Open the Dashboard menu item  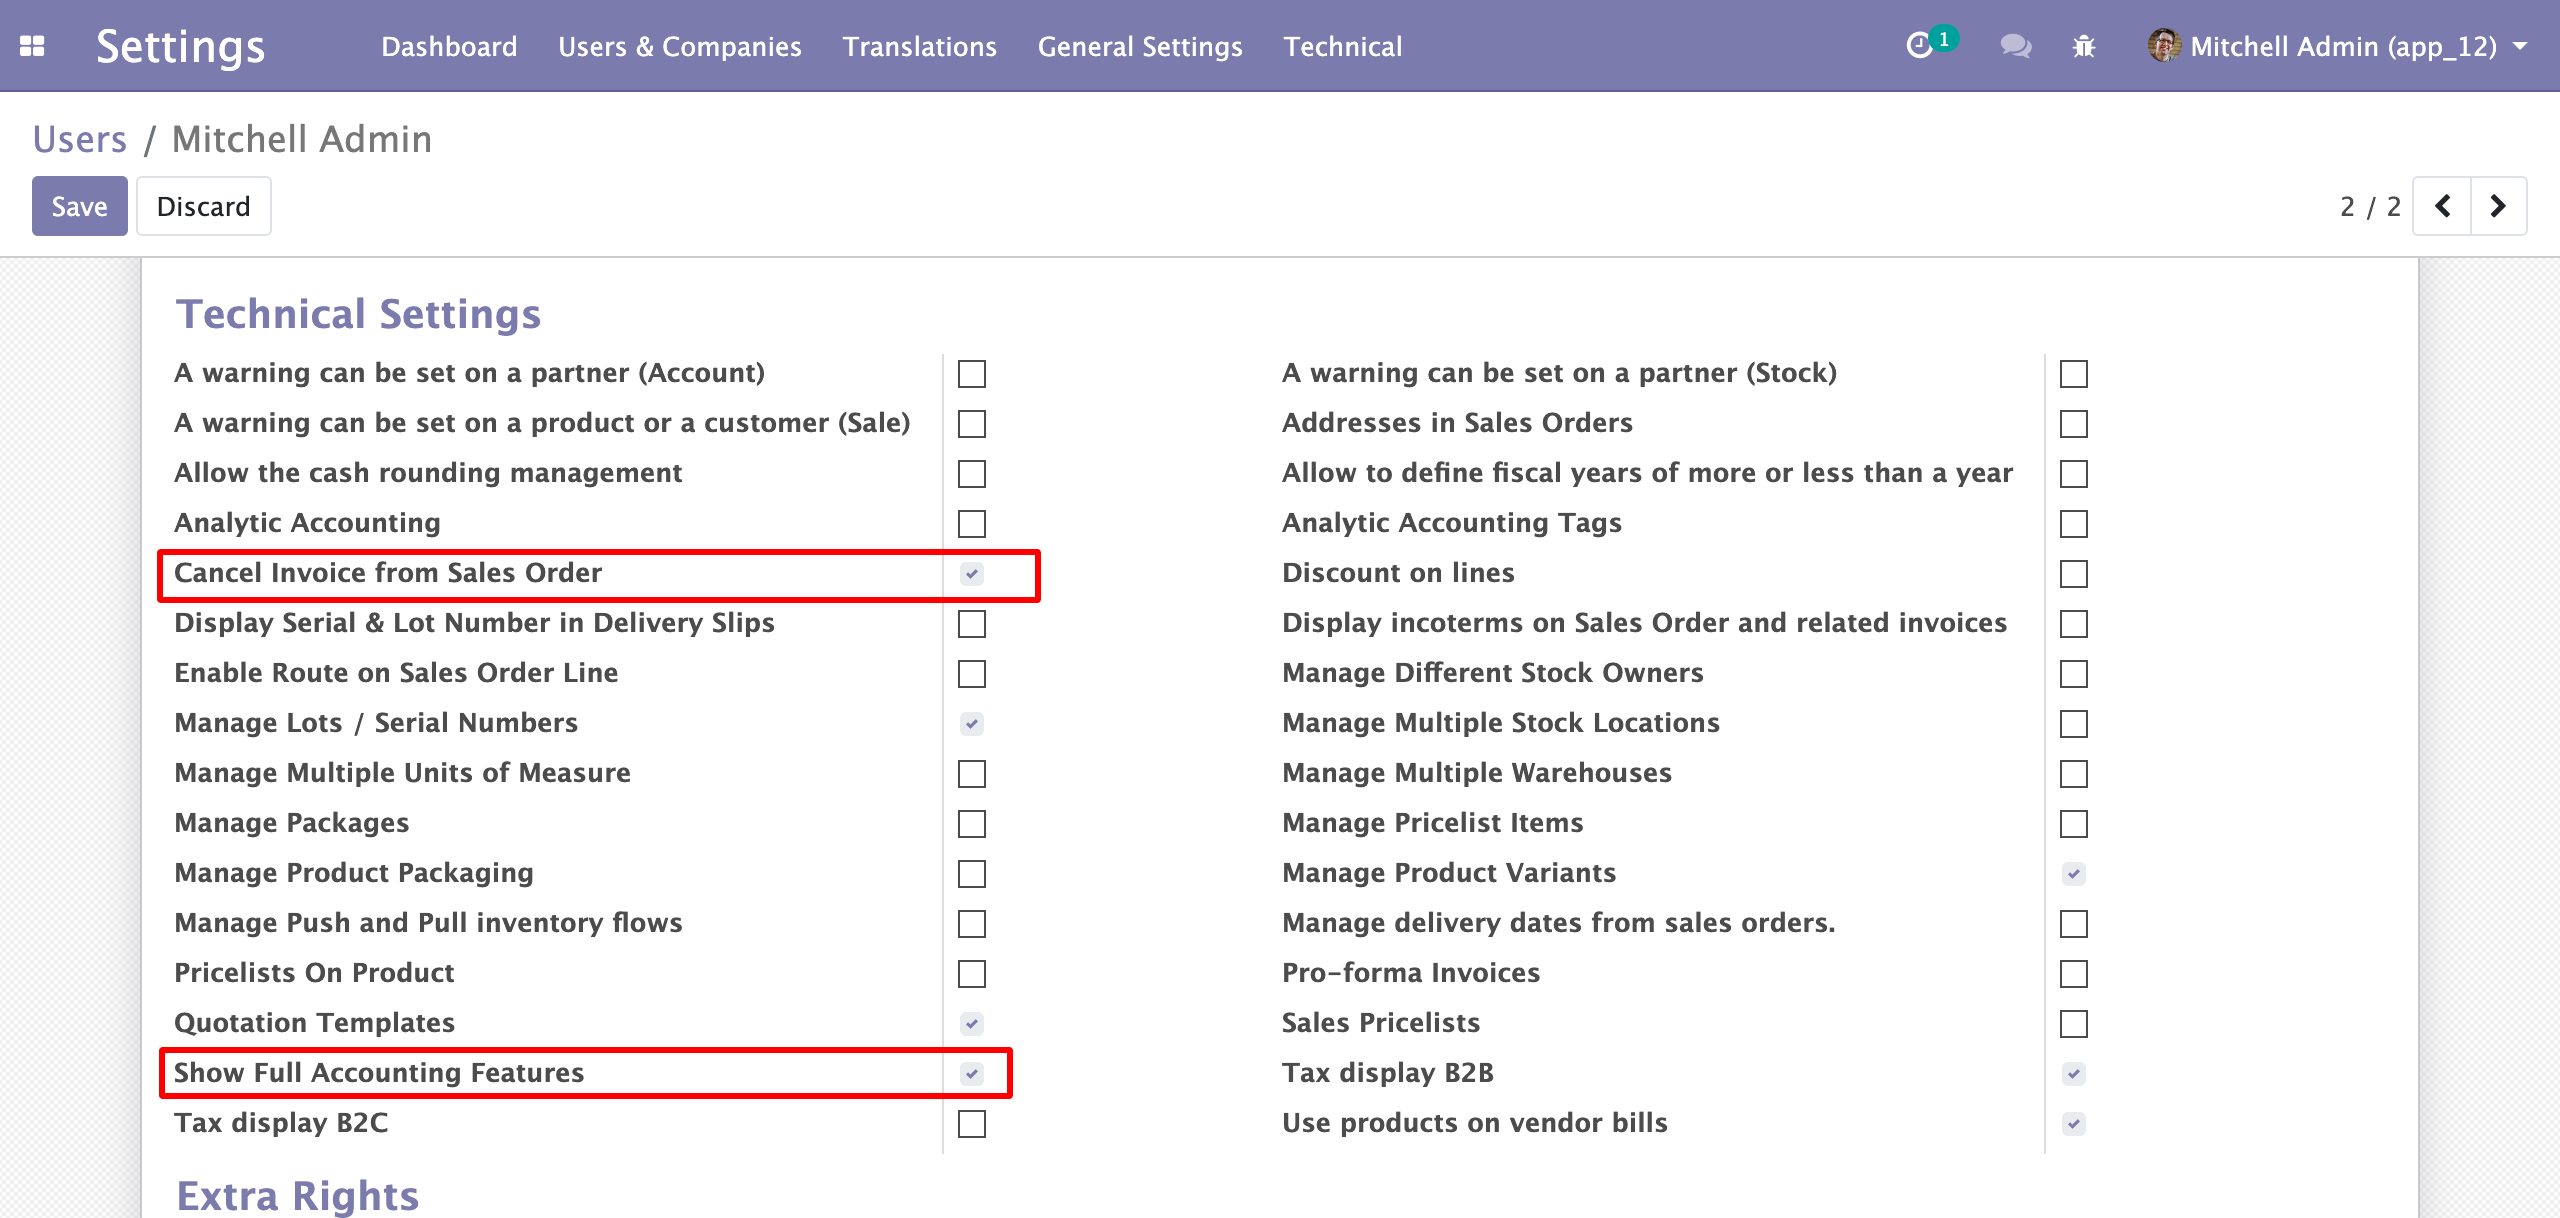(449, 46)
